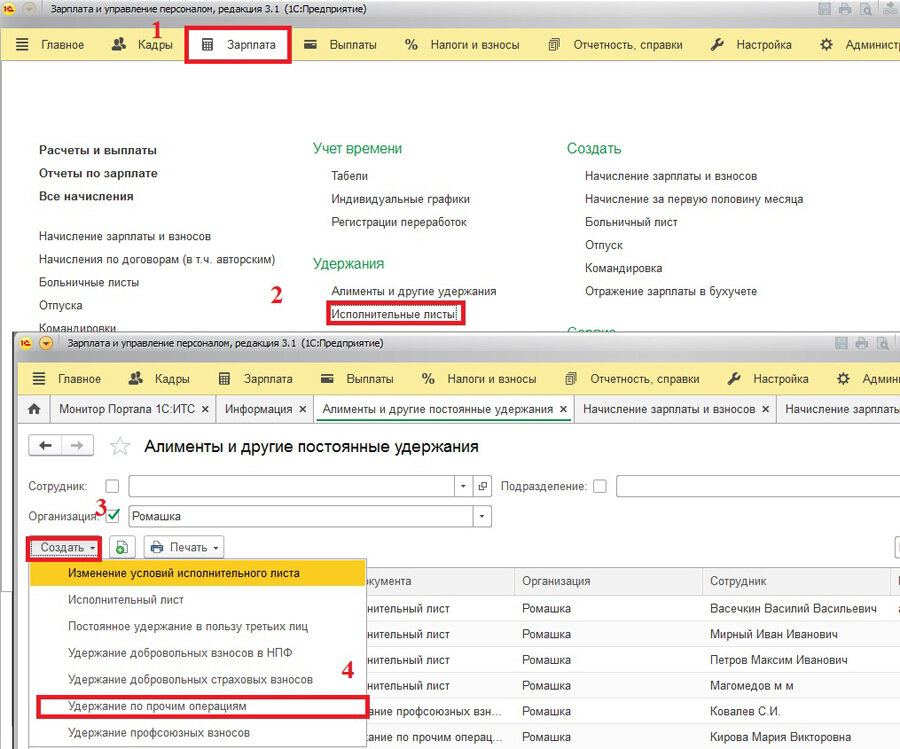Click the Выплаты card icon in front window
Screen dimensions: 900x749
pos(327,378)
